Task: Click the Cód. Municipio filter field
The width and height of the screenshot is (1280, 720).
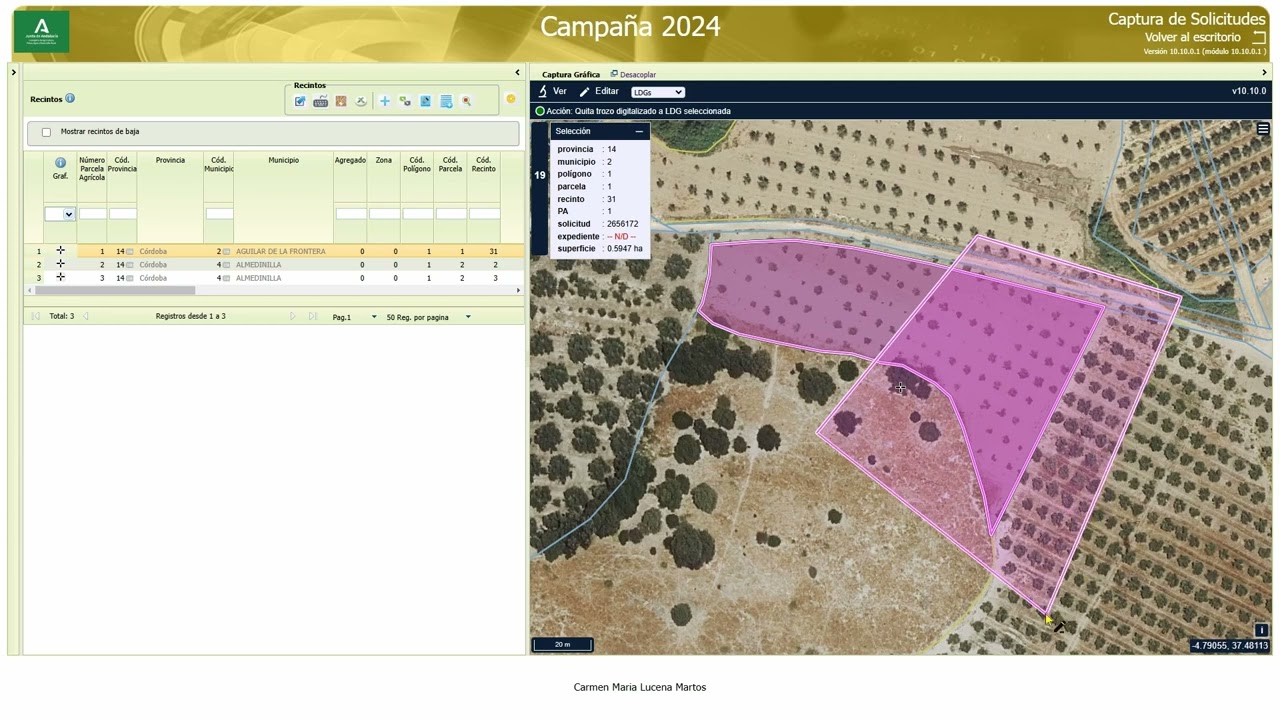Action: (219, 214)
